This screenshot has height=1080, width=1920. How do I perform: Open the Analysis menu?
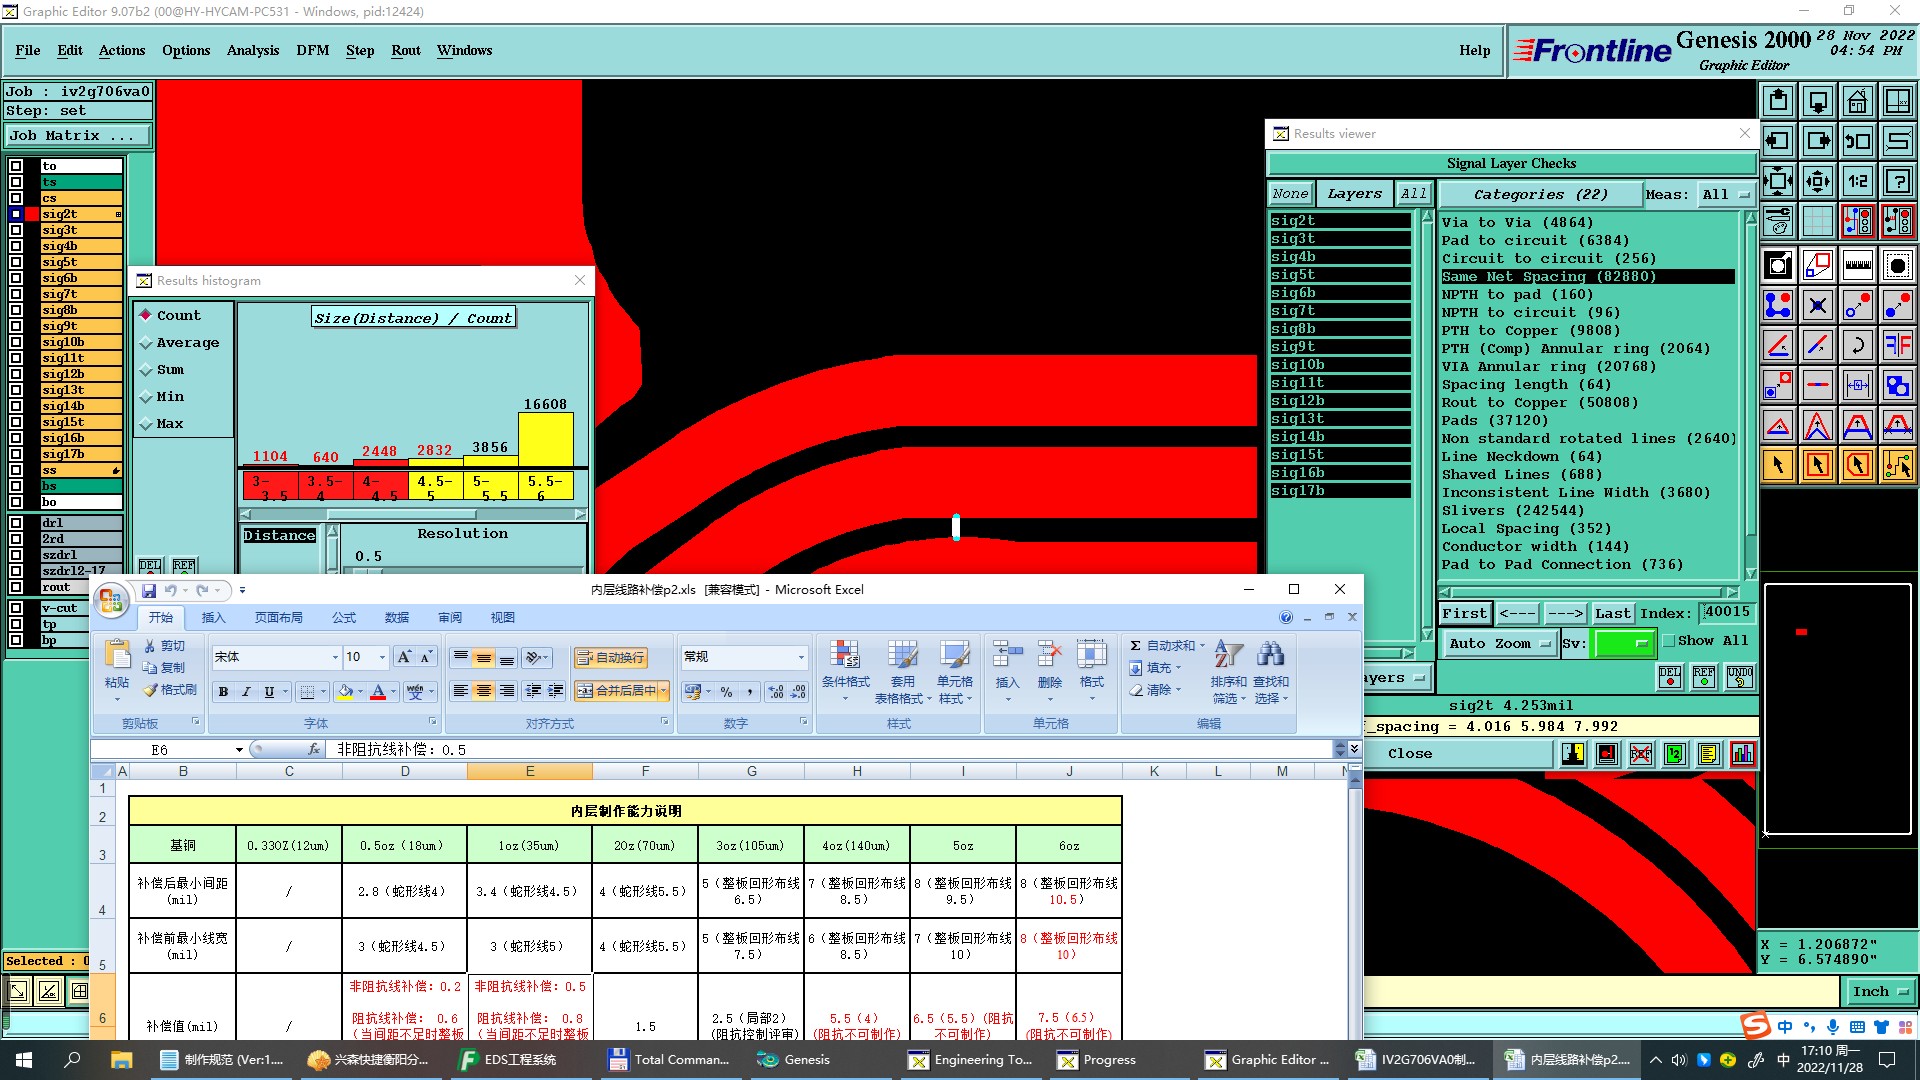(x=252, y=50)
